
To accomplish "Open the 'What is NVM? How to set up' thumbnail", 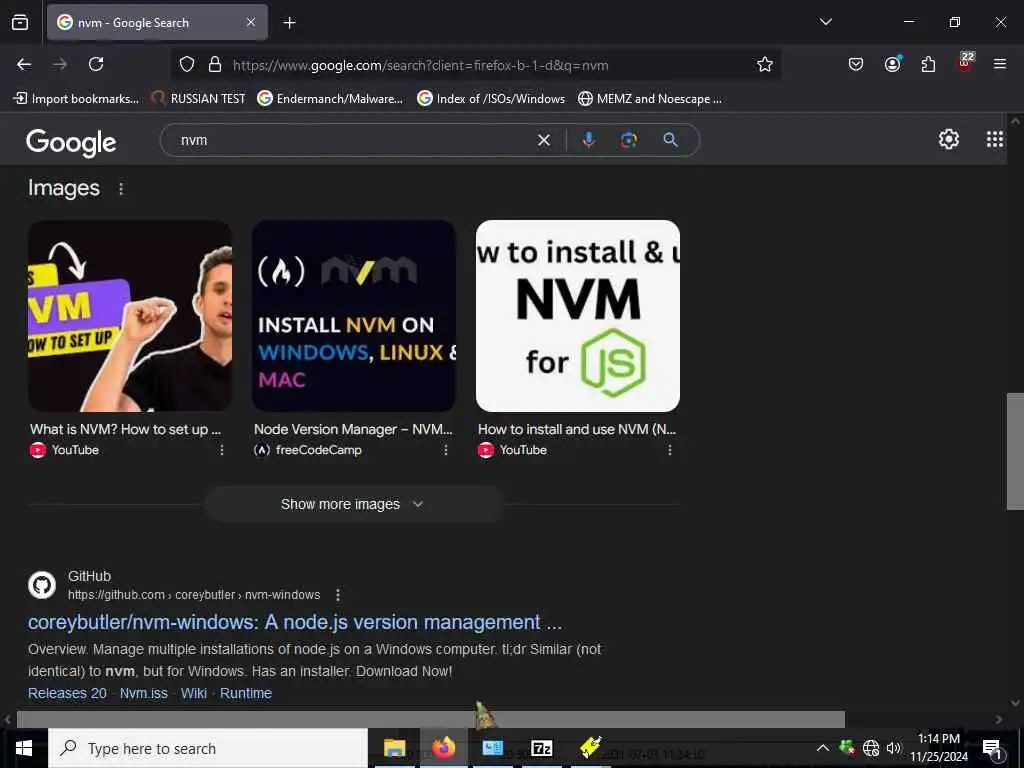I will click(x=130, y=315).
